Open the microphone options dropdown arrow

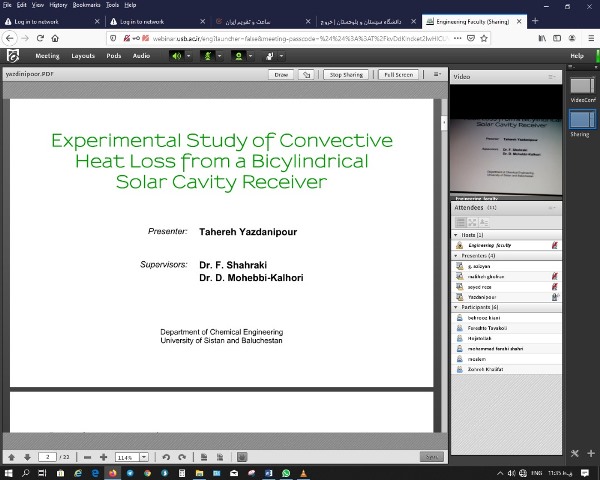220,56
